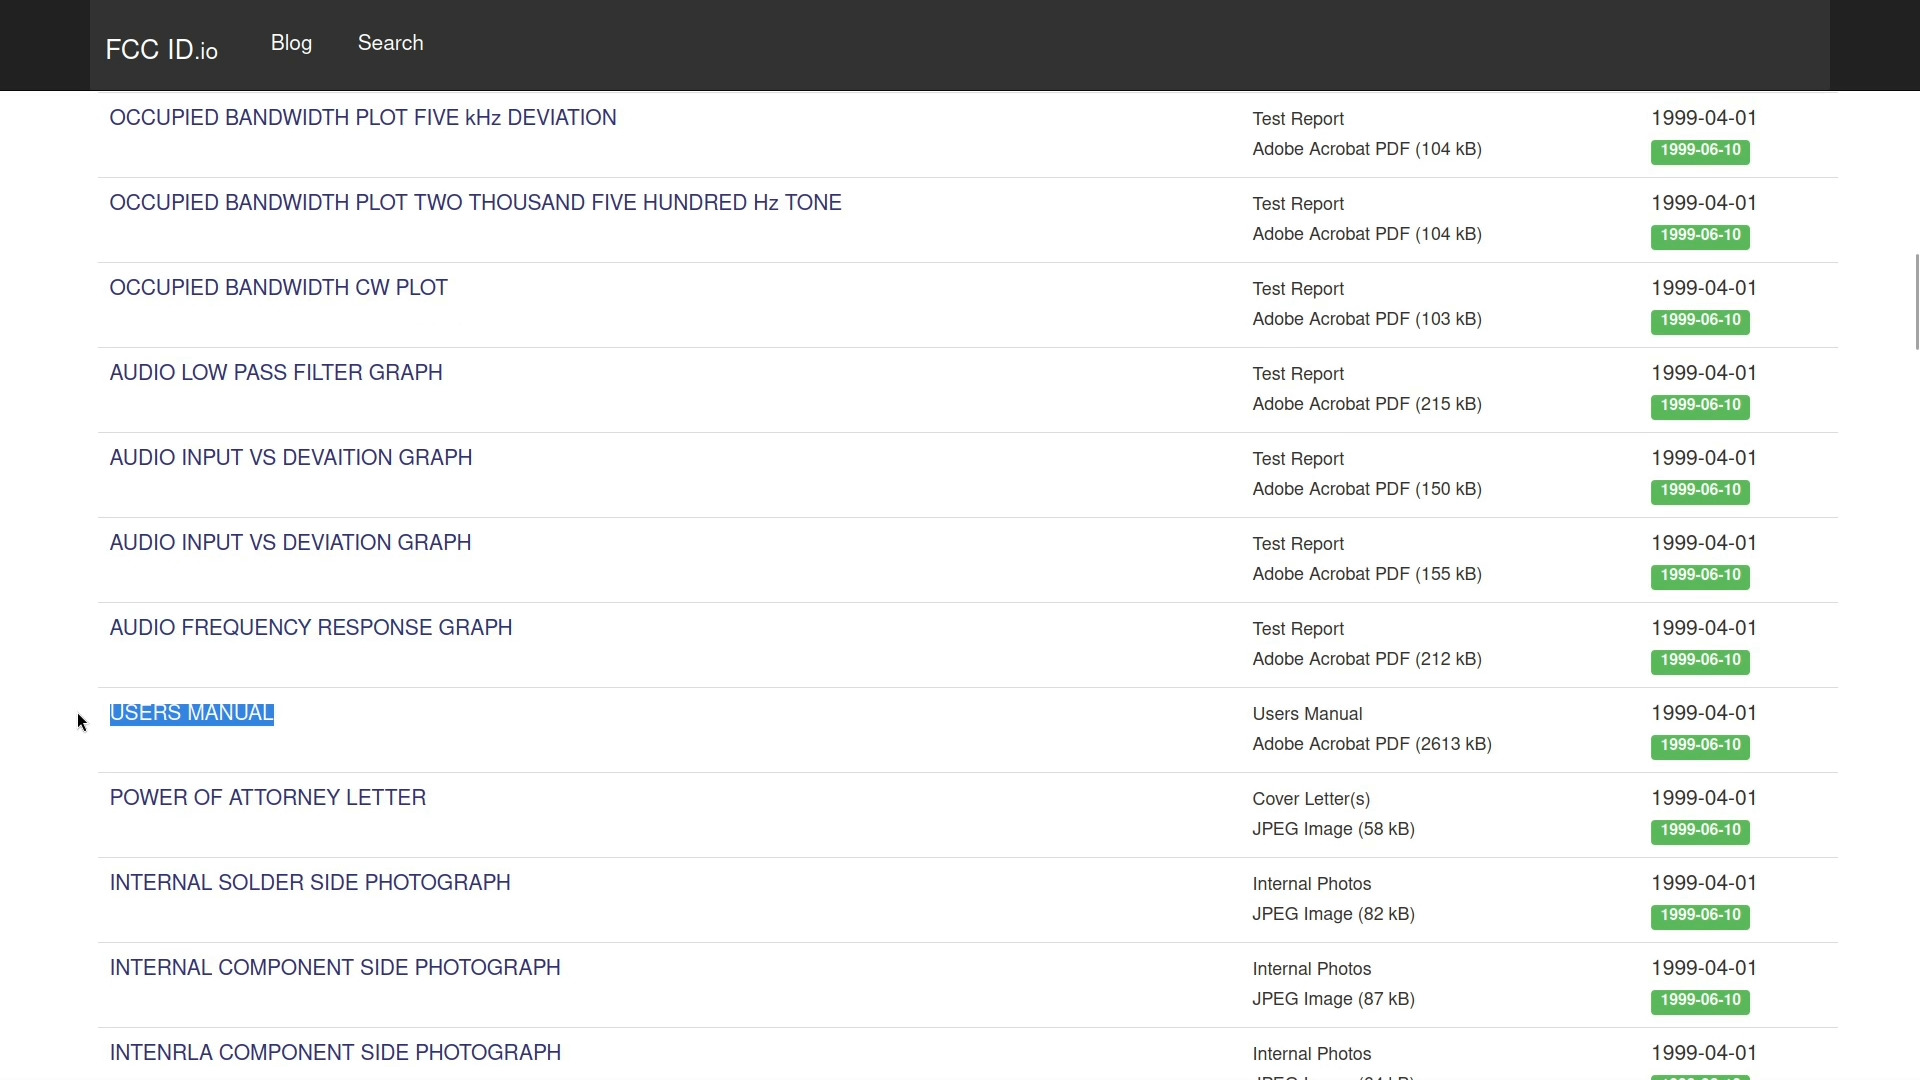Screen dimensions: 1920x1080
Task: Open Audio Low Pass Filter Graph
Action: coord(275,373)
